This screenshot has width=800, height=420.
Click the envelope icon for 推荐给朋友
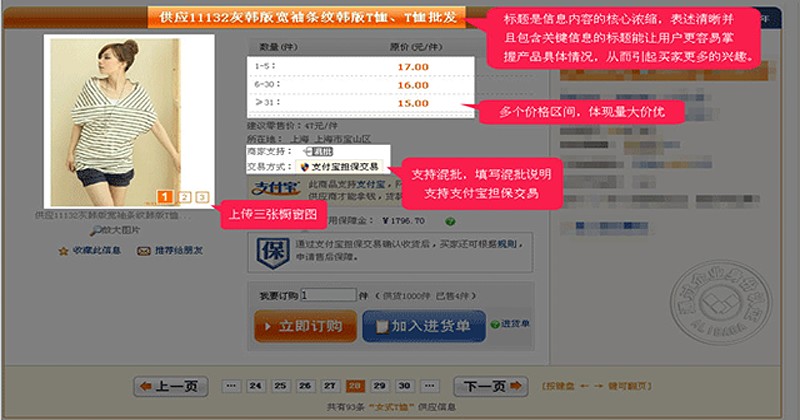143,251
